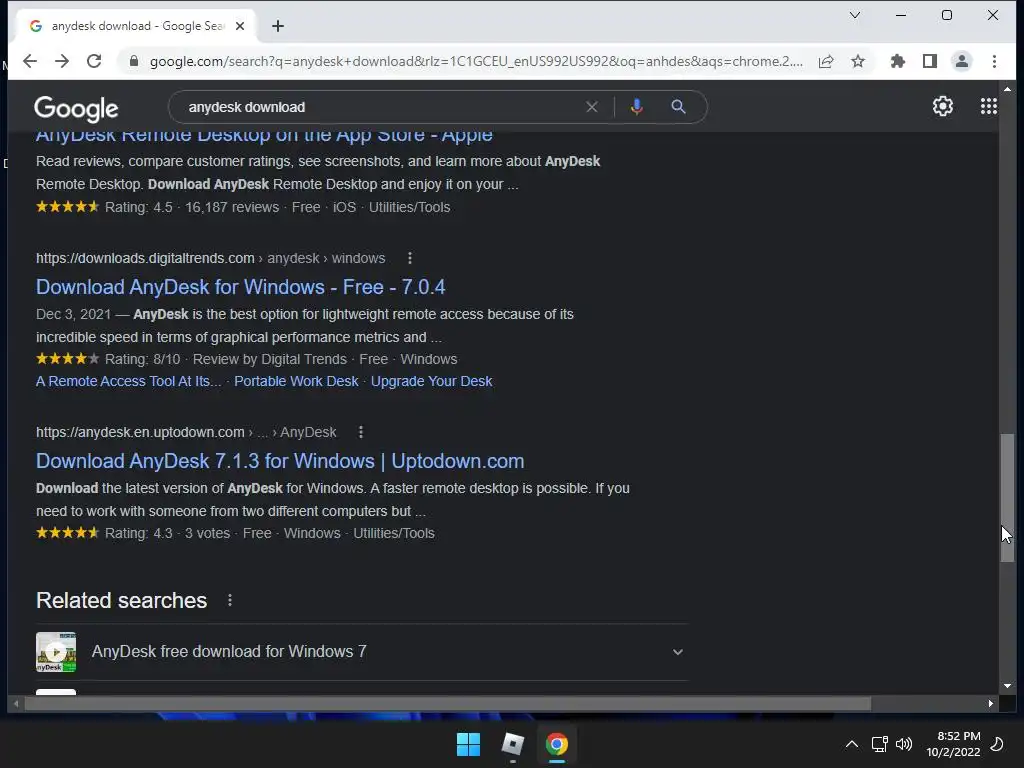Open the Roblox taskbar app

click(x=513, y=744)
